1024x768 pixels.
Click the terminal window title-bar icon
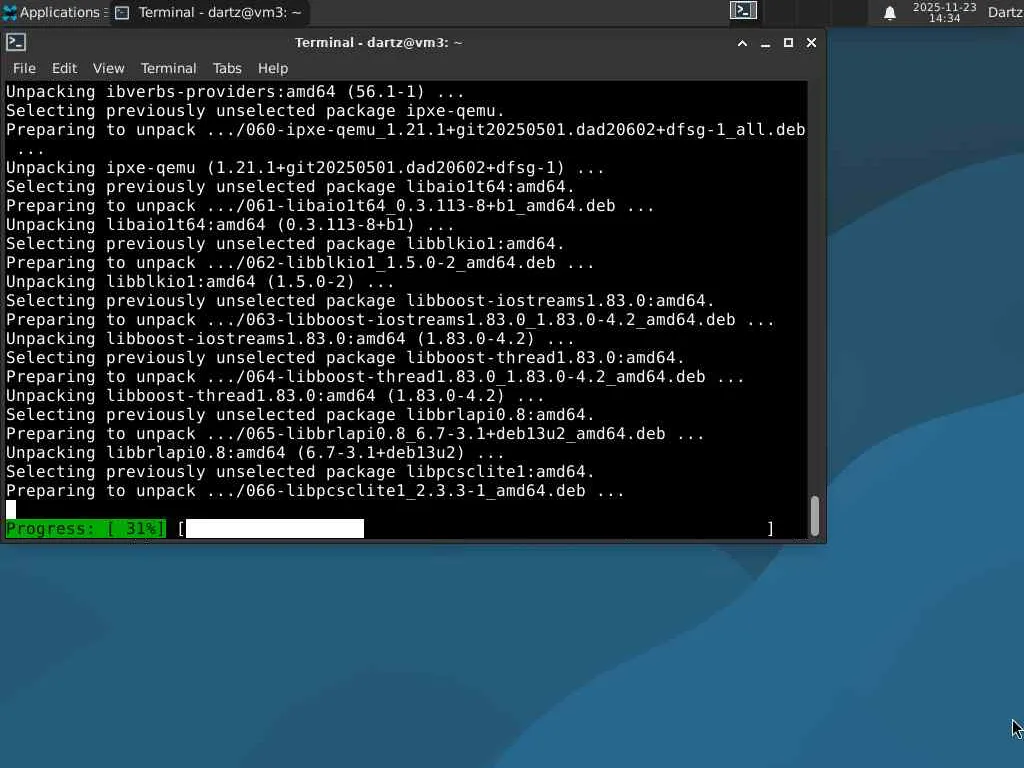click(16, 42)
